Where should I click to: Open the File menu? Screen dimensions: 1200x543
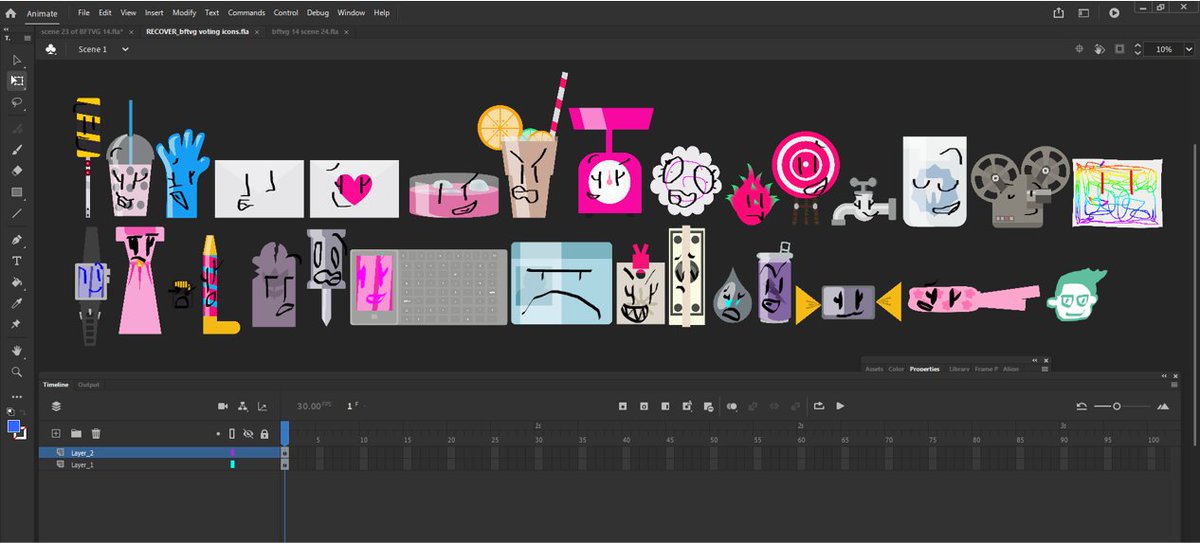pos(84,13)
